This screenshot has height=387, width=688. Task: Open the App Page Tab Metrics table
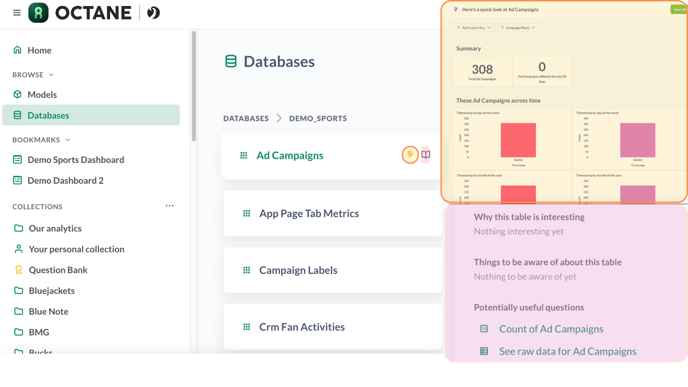[x=309, y=214]
